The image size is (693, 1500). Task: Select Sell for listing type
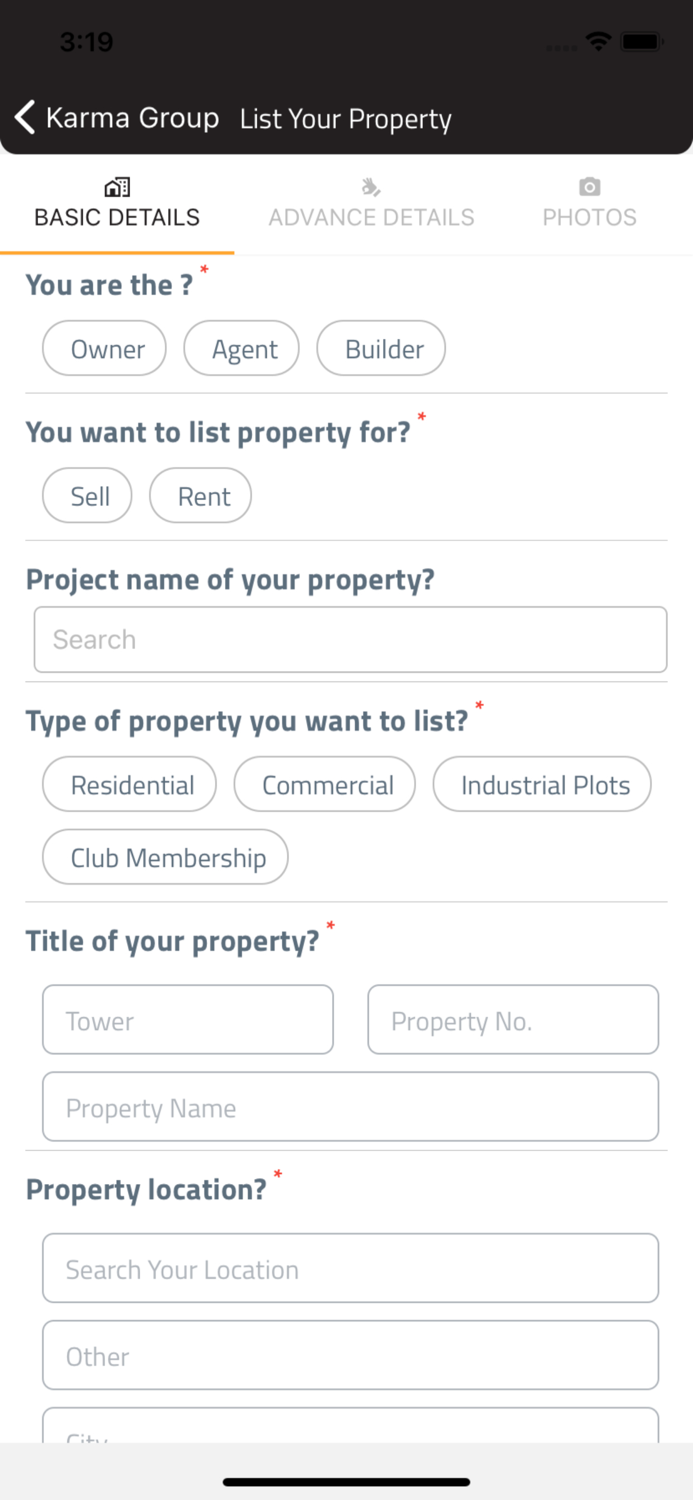[x=87, y=495]
